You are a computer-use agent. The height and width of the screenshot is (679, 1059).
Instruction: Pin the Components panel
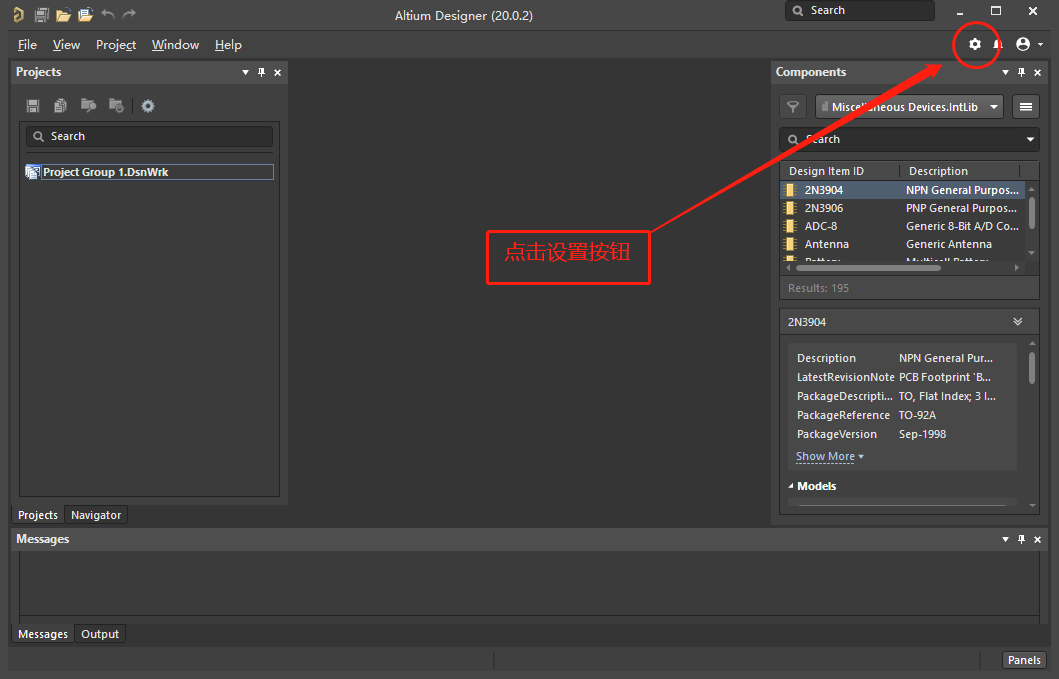(1021, 72)
